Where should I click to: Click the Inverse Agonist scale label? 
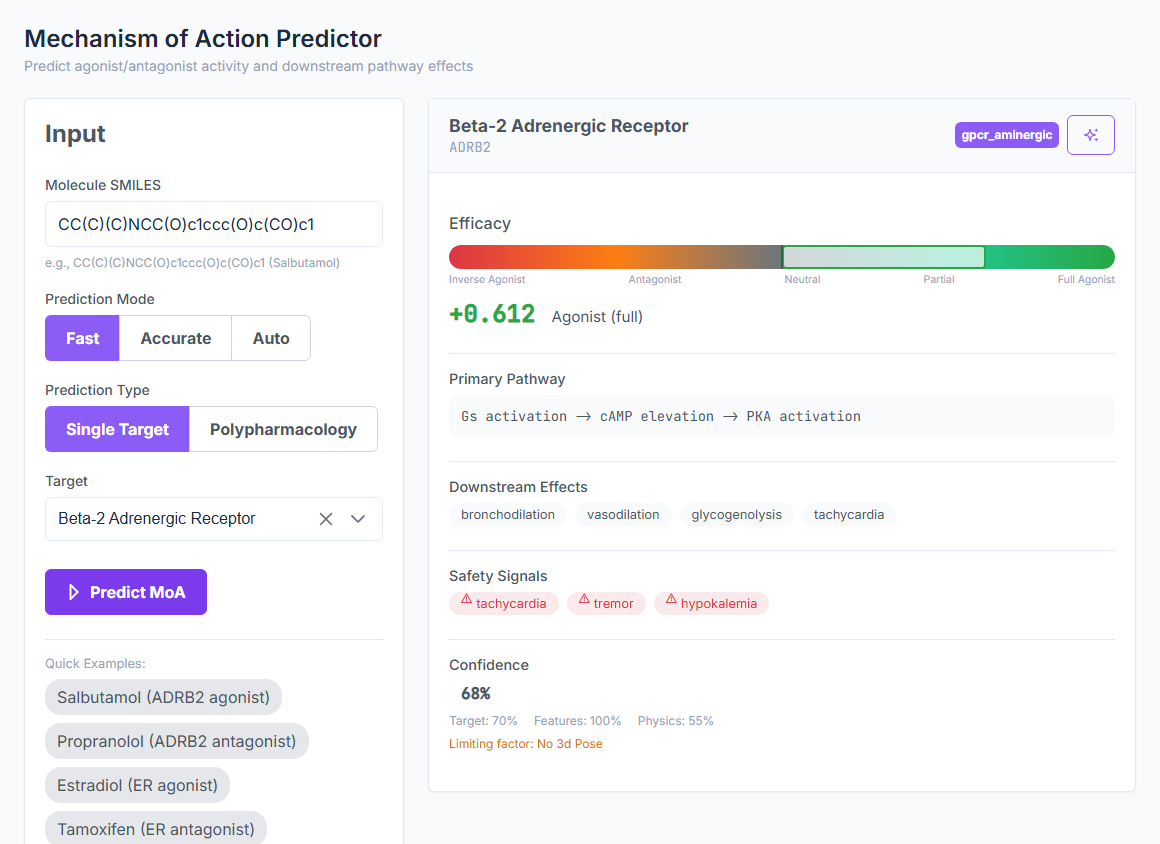487,280
